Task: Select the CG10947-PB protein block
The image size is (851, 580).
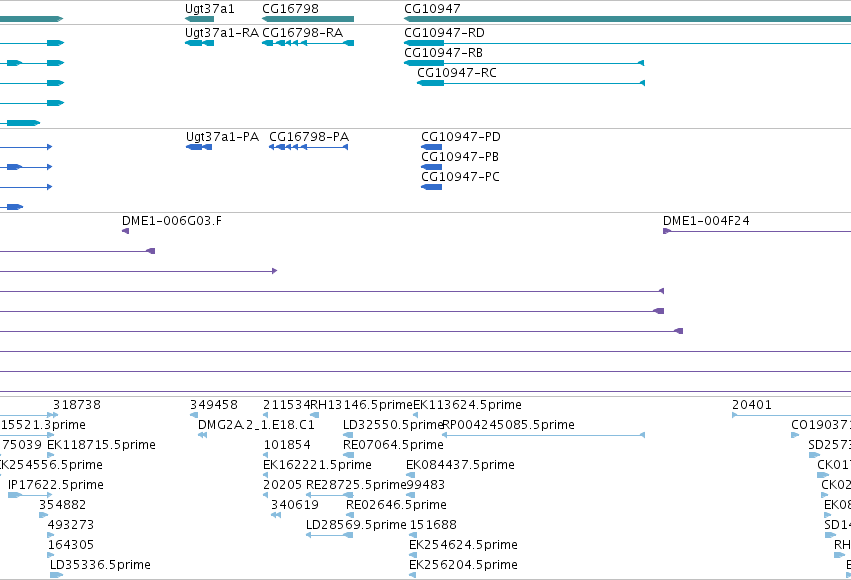Action: [431, 167]
